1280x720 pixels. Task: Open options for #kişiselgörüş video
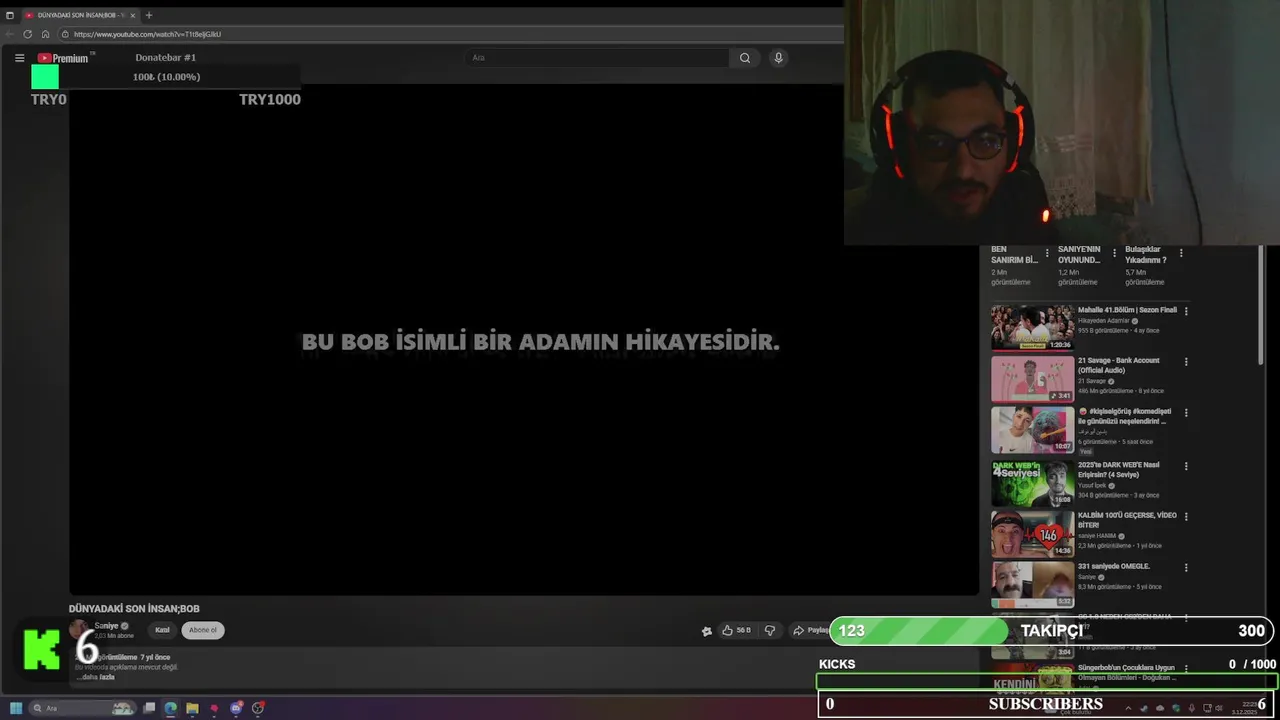(x=1186, y=412)
